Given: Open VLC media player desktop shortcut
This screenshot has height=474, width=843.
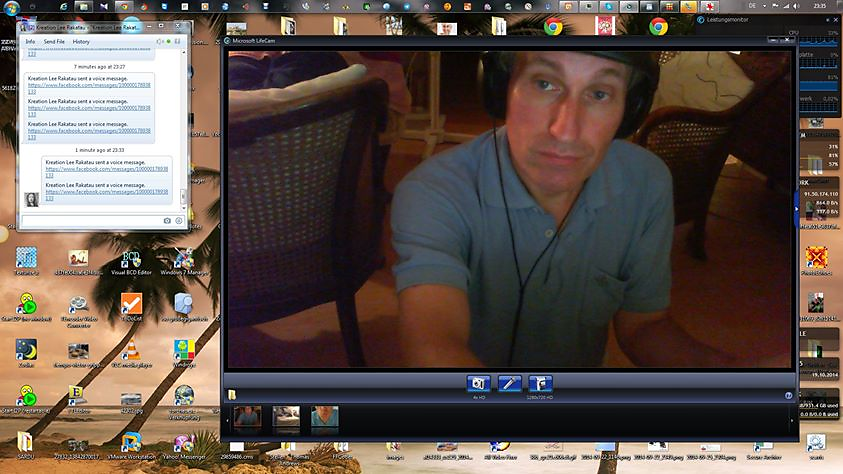Looking at the screenshot, I should tap(131, 350).
